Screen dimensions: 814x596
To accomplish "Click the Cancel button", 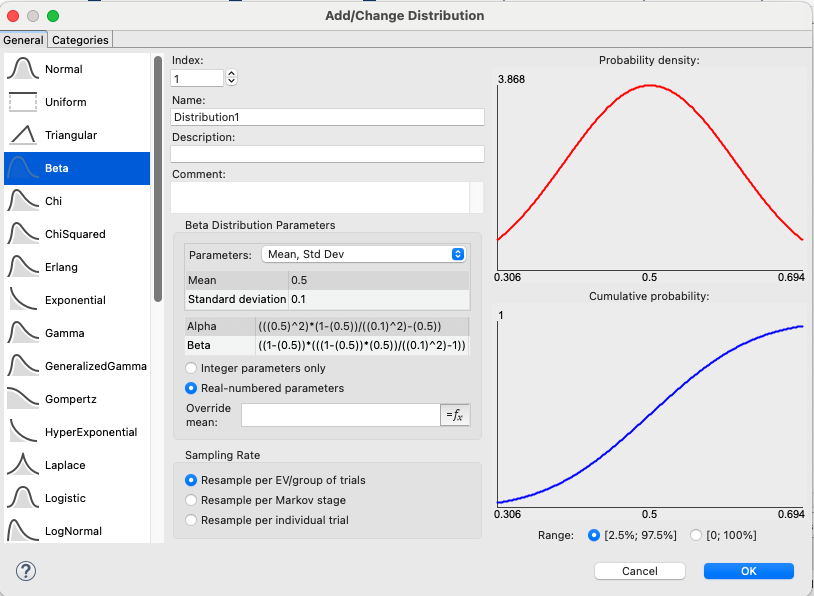I will 639,571.
